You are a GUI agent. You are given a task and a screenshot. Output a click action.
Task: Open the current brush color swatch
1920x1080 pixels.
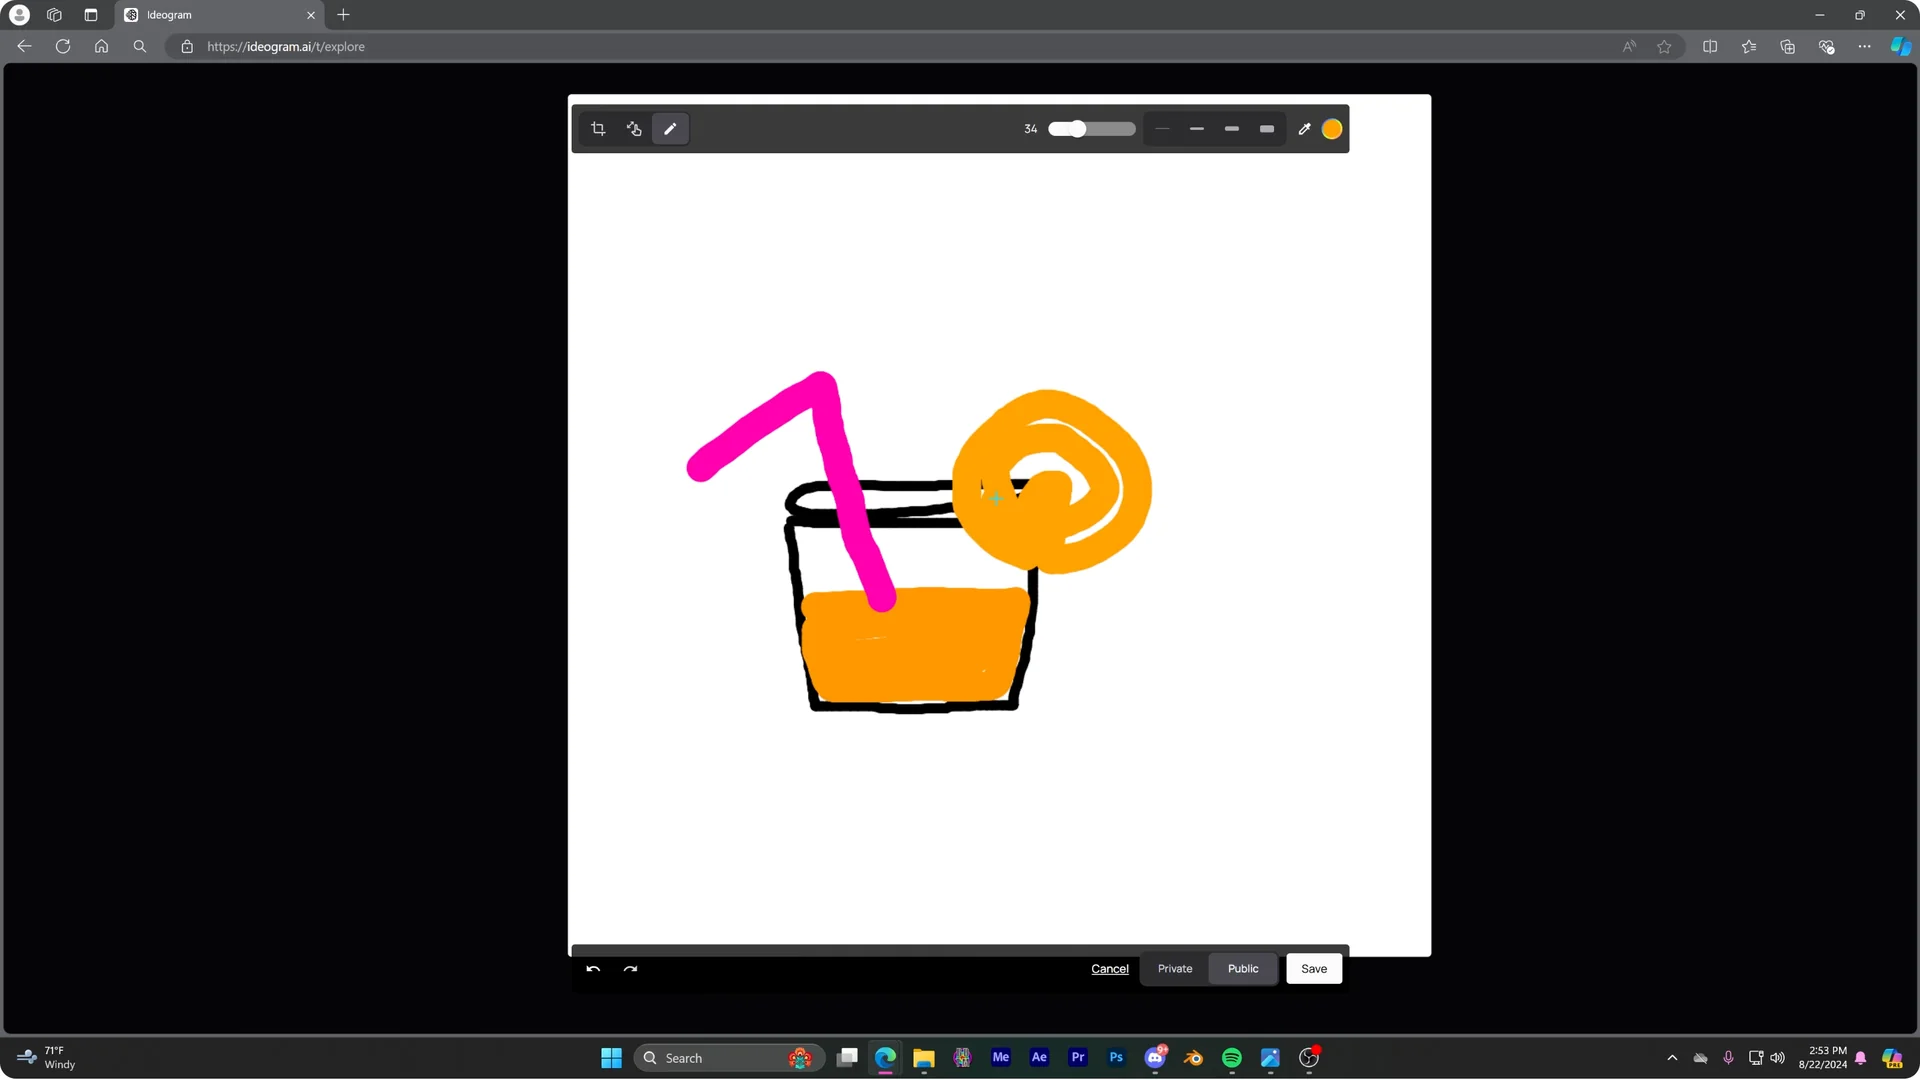point(1331,128)
